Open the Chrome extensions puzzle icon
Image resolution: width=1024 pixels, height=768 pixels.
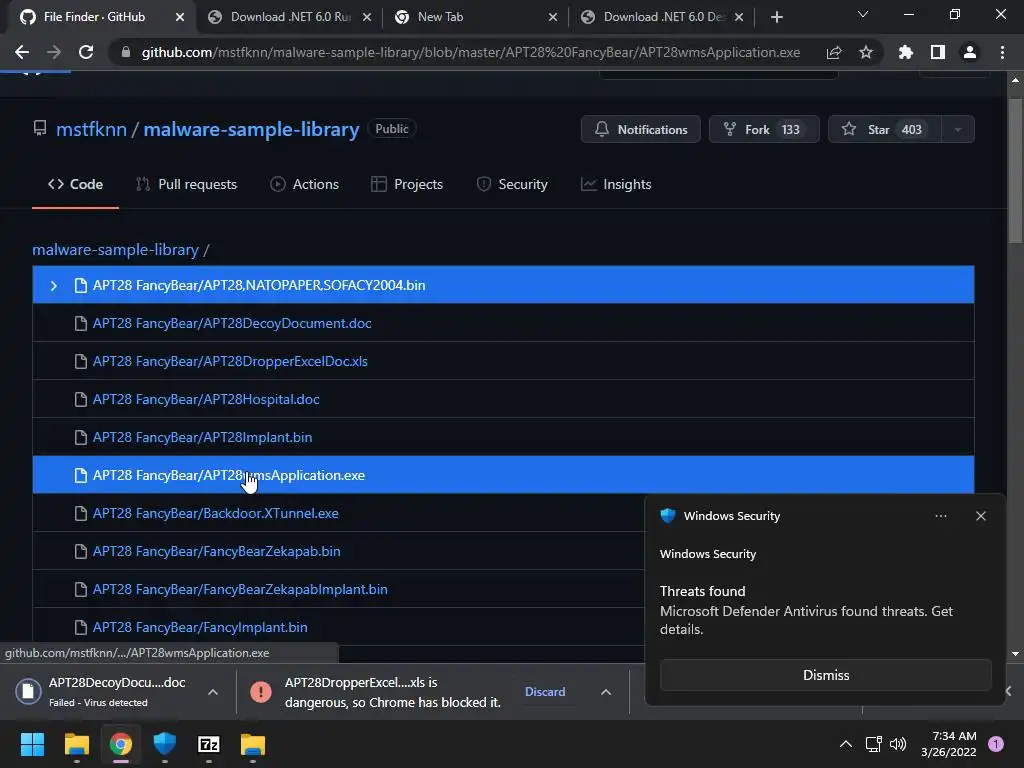(906, 52)
